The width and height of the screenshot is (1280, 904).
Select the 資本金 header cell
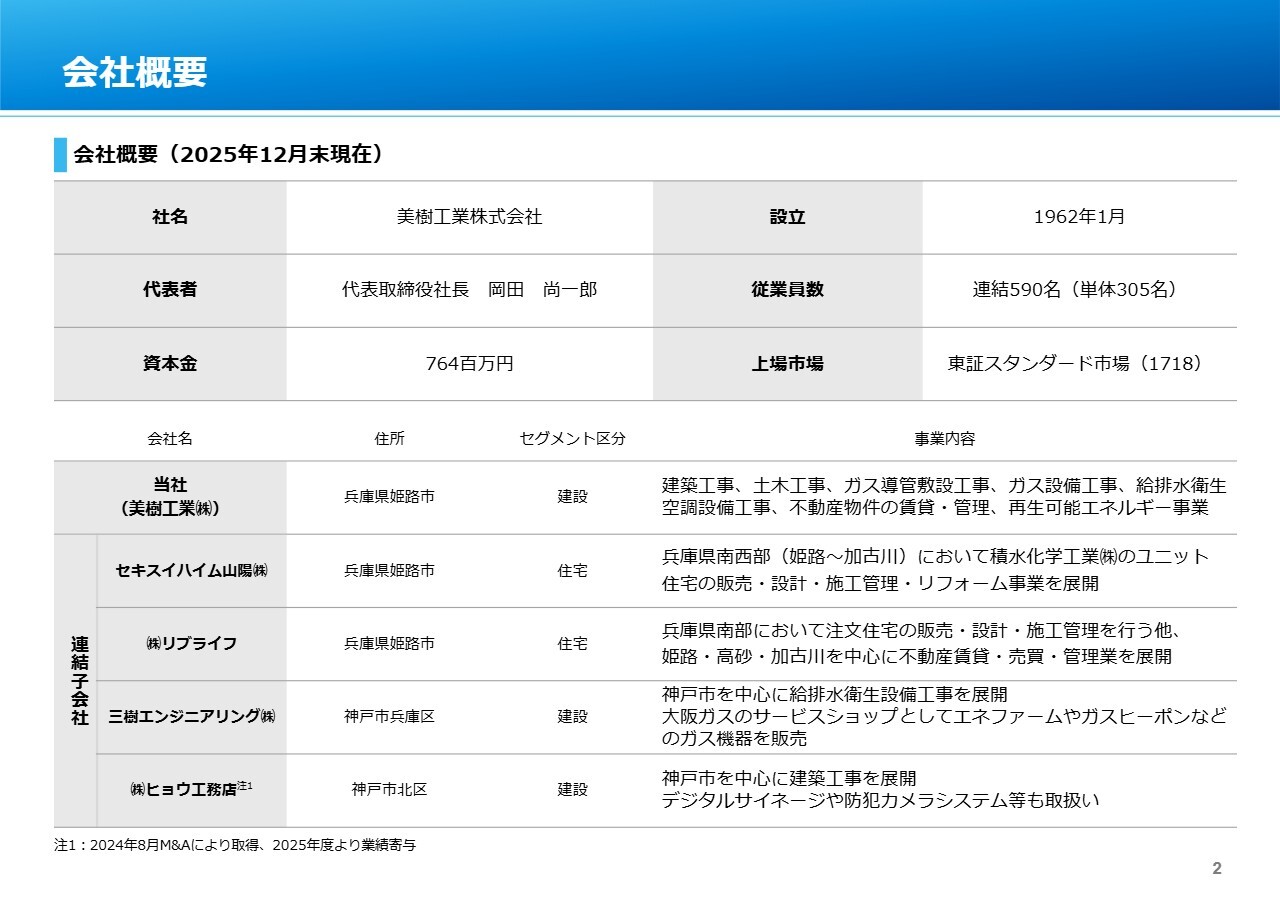pos(168,364)
